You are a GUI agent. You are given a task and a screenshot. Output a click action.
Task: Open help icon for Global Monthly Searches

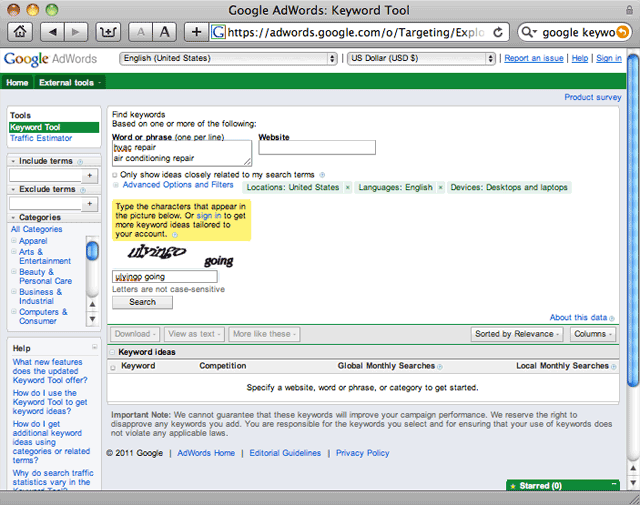[440, 367]
